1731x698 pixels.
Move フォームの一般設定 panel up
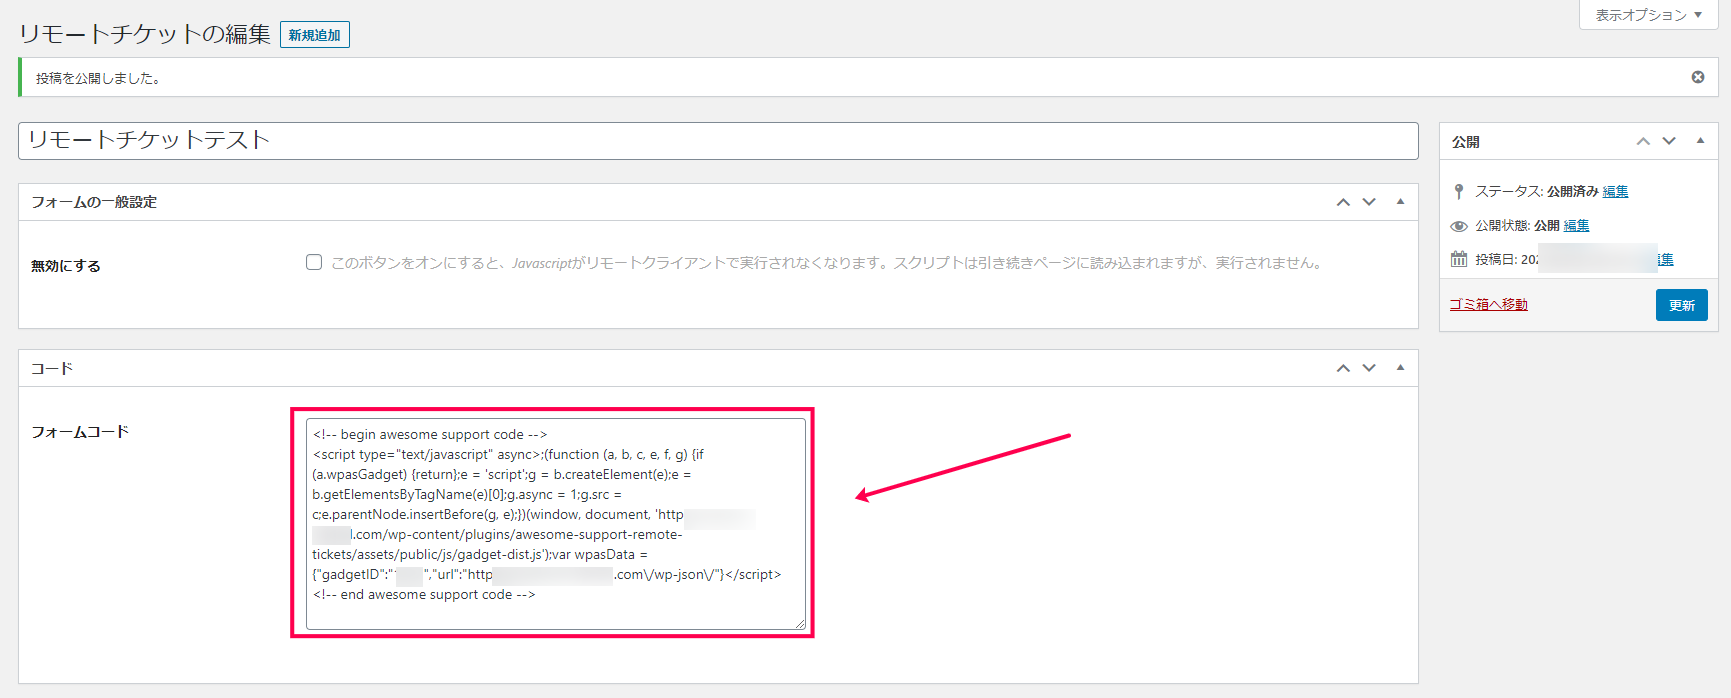click(x=1343, y=202)
